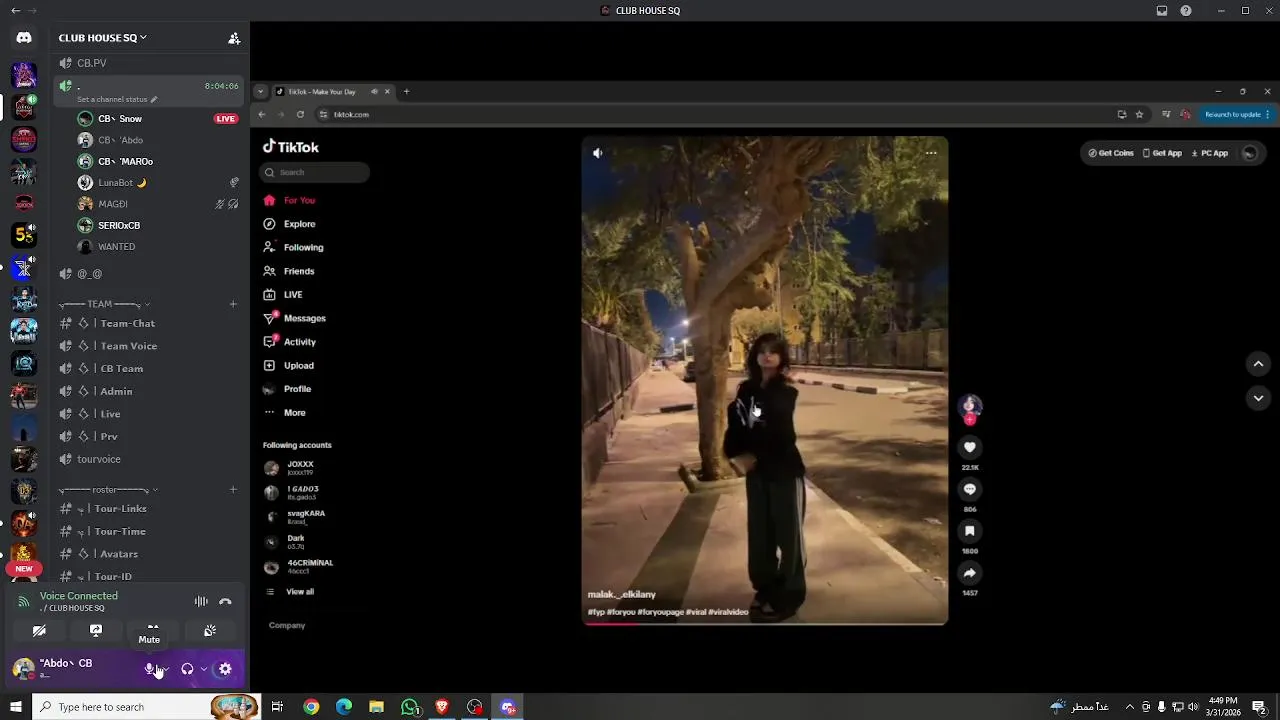The image size is (1280, 720).
Task: Collapse the roster category
Action: (x=108, y=490)
